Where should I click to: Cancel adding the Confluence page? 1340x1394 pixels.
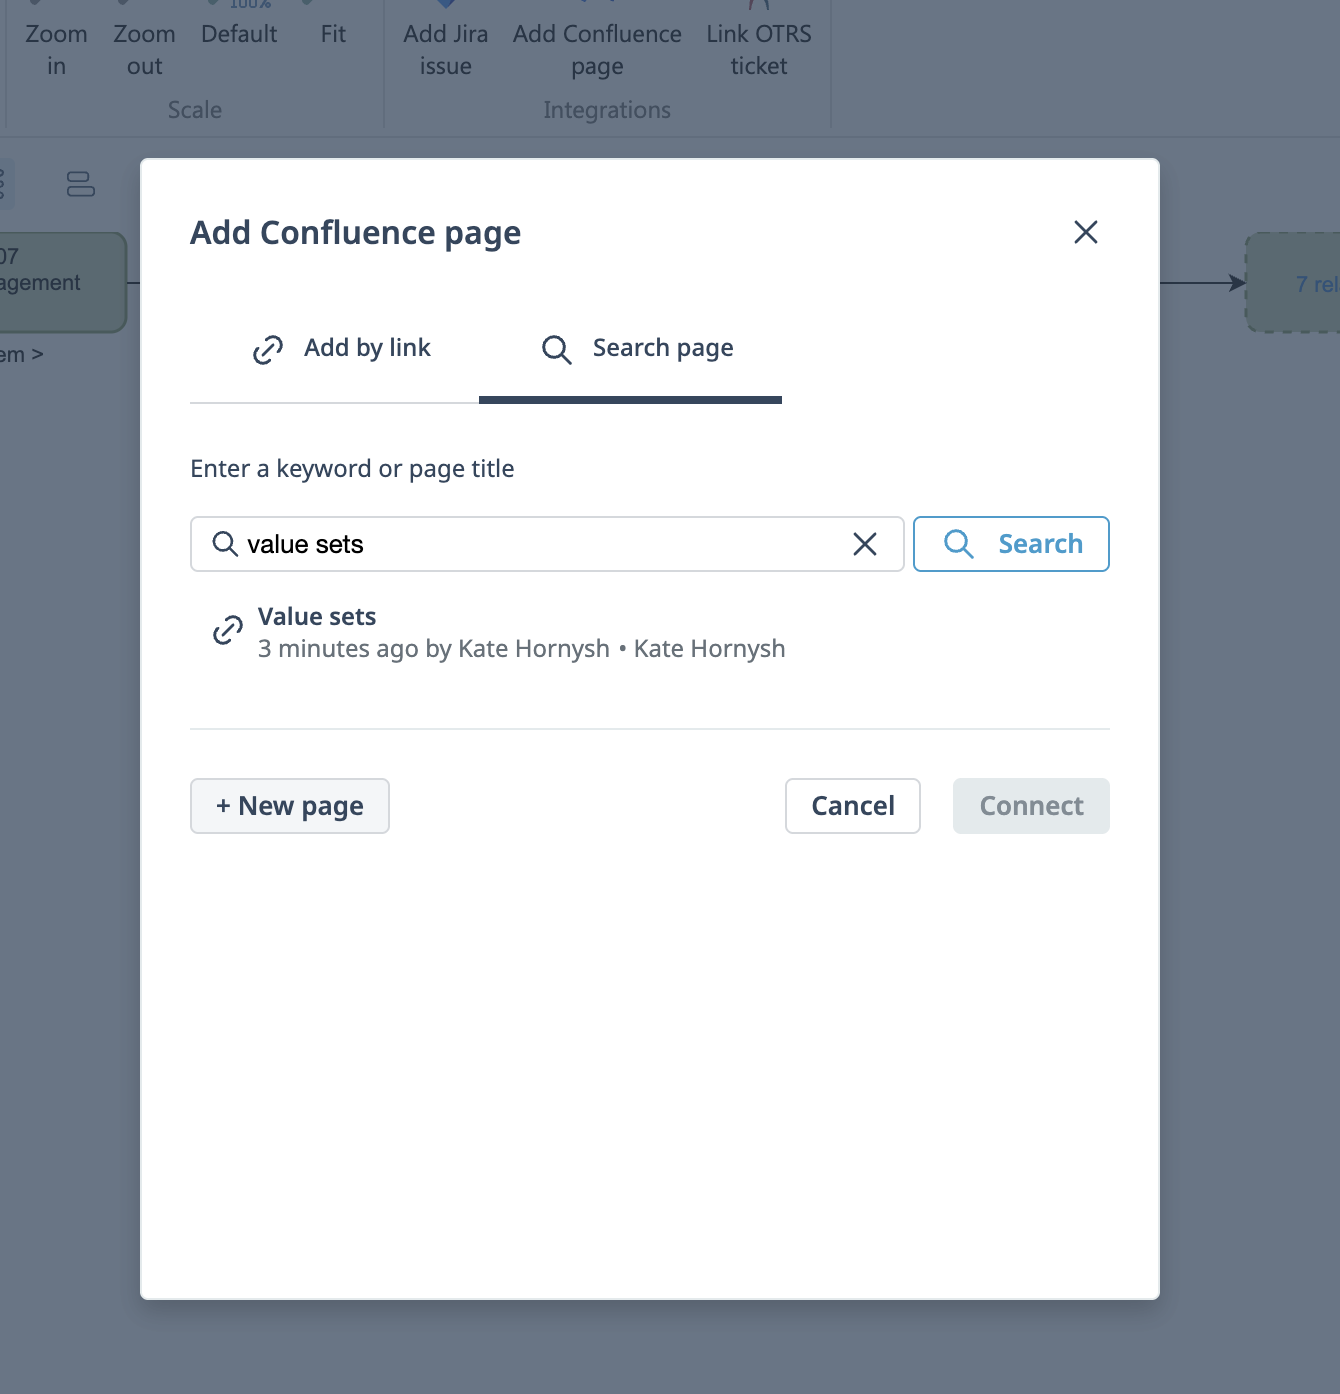(852, 806)
